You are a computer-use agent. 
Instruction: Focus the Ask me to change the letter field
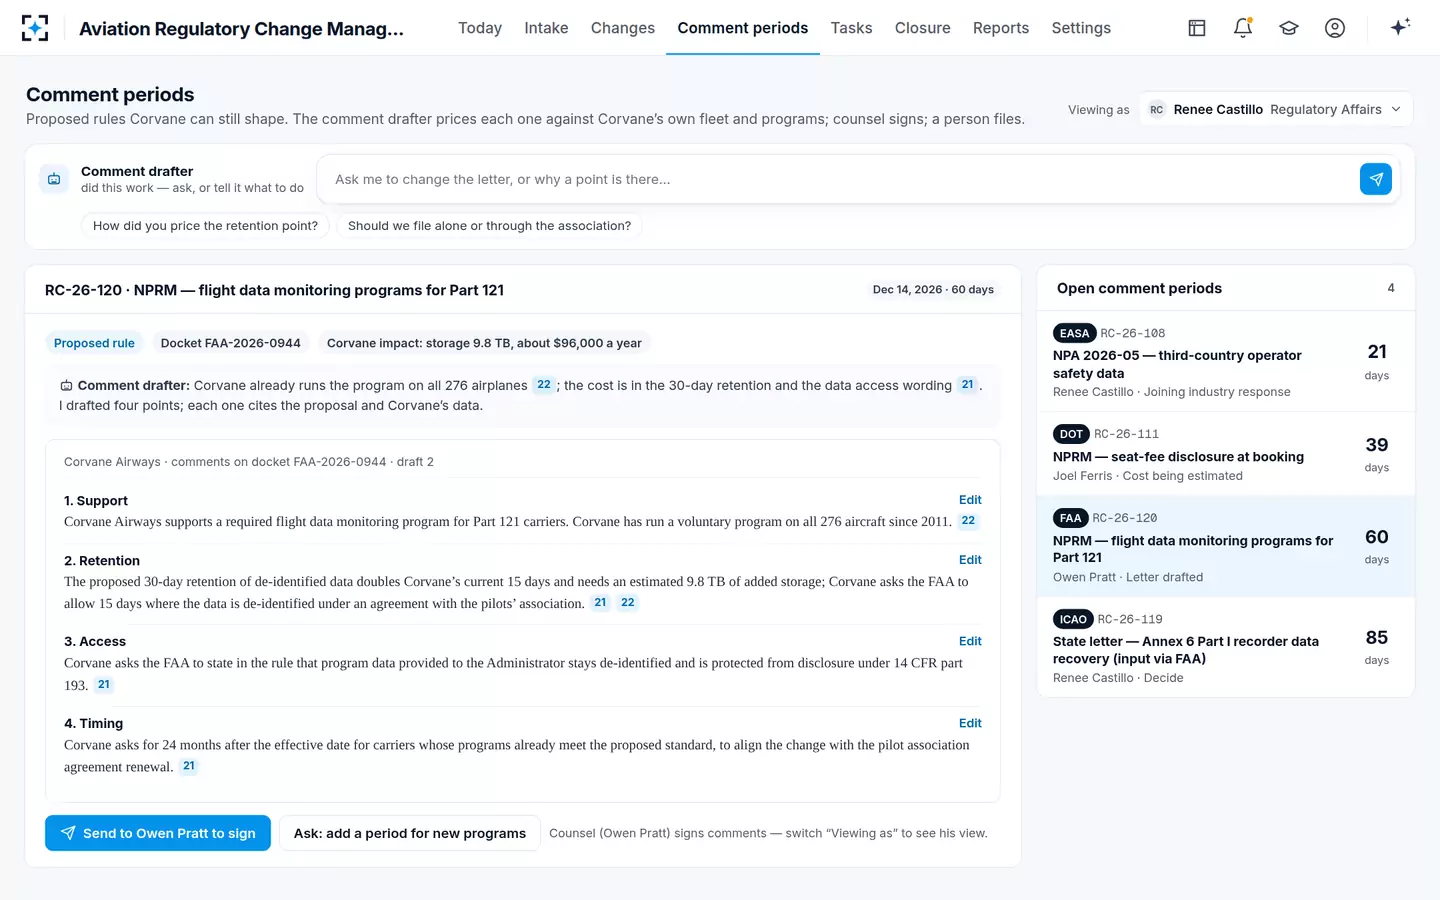(840, 179)
